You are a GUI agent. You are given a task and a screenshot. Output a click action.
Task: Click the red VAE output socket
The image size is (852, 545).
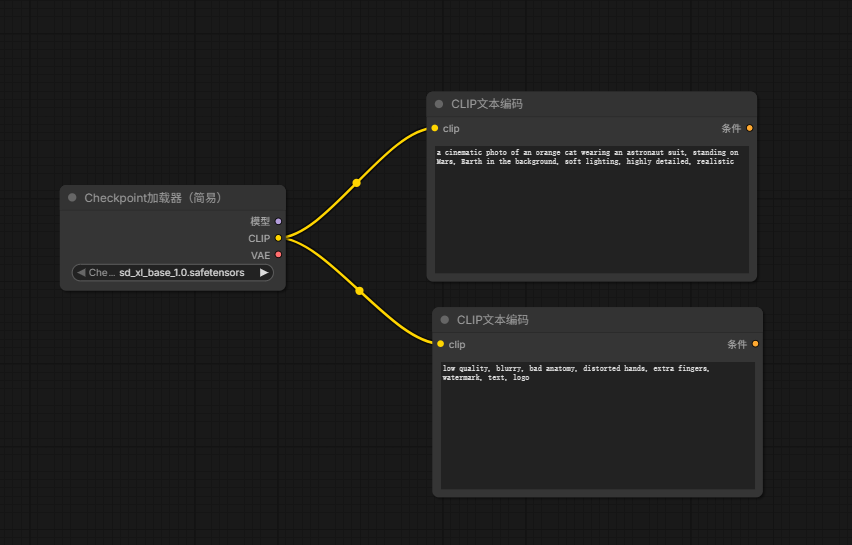click(x=278, y=255)
